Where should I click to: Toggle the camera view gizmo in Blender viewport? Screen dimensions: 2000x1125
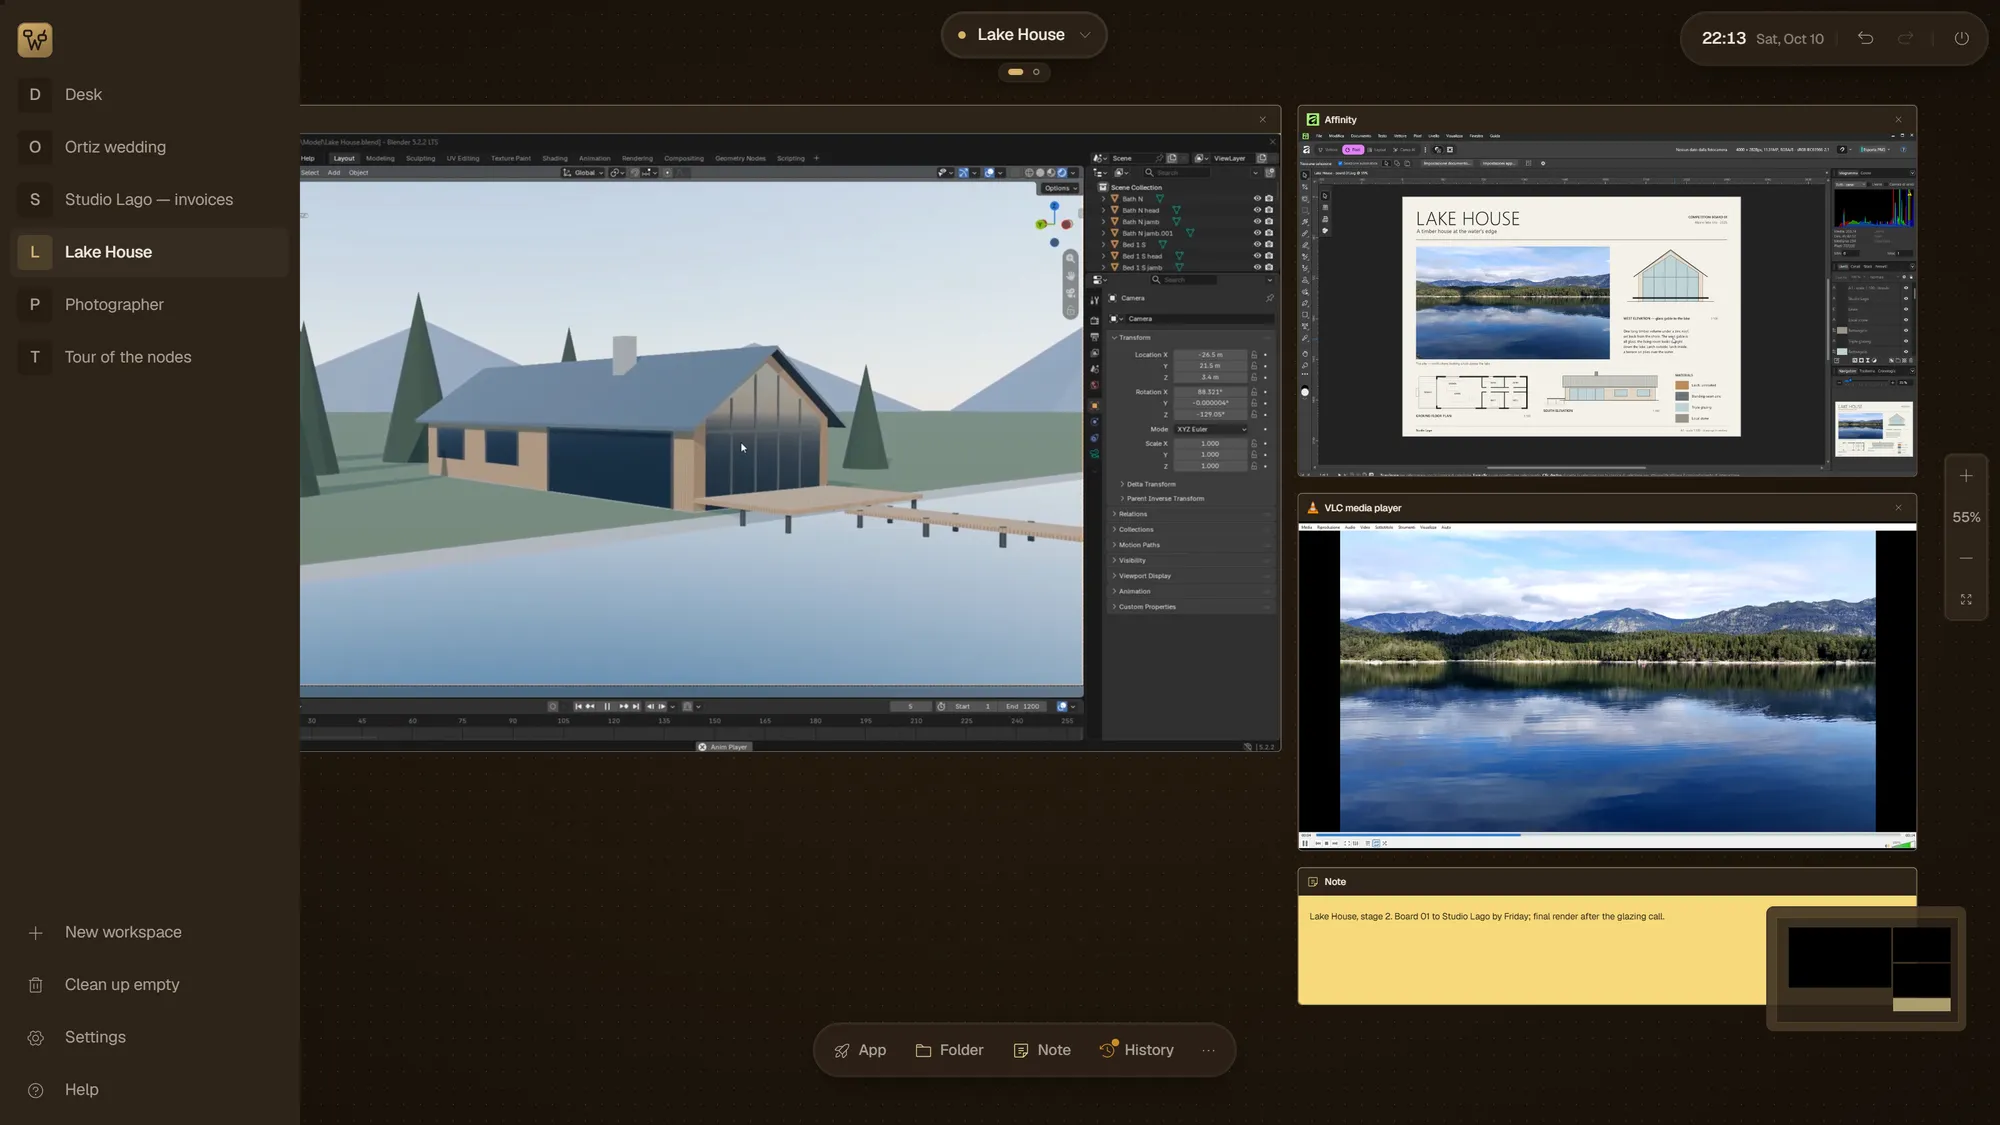tap(1070, 293)
